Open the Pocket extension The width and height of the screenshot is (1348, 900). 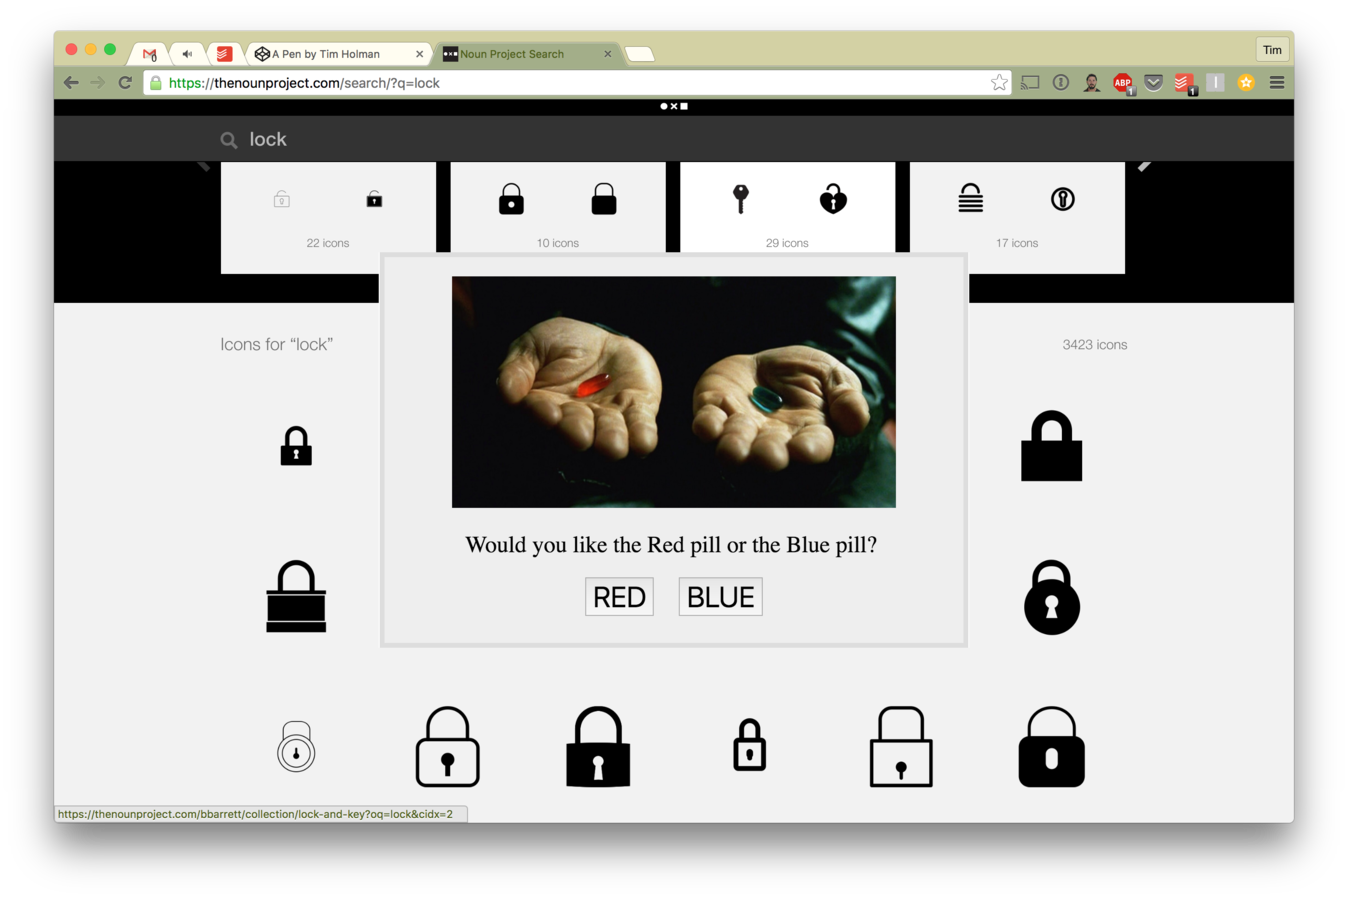click(1153, 83)
